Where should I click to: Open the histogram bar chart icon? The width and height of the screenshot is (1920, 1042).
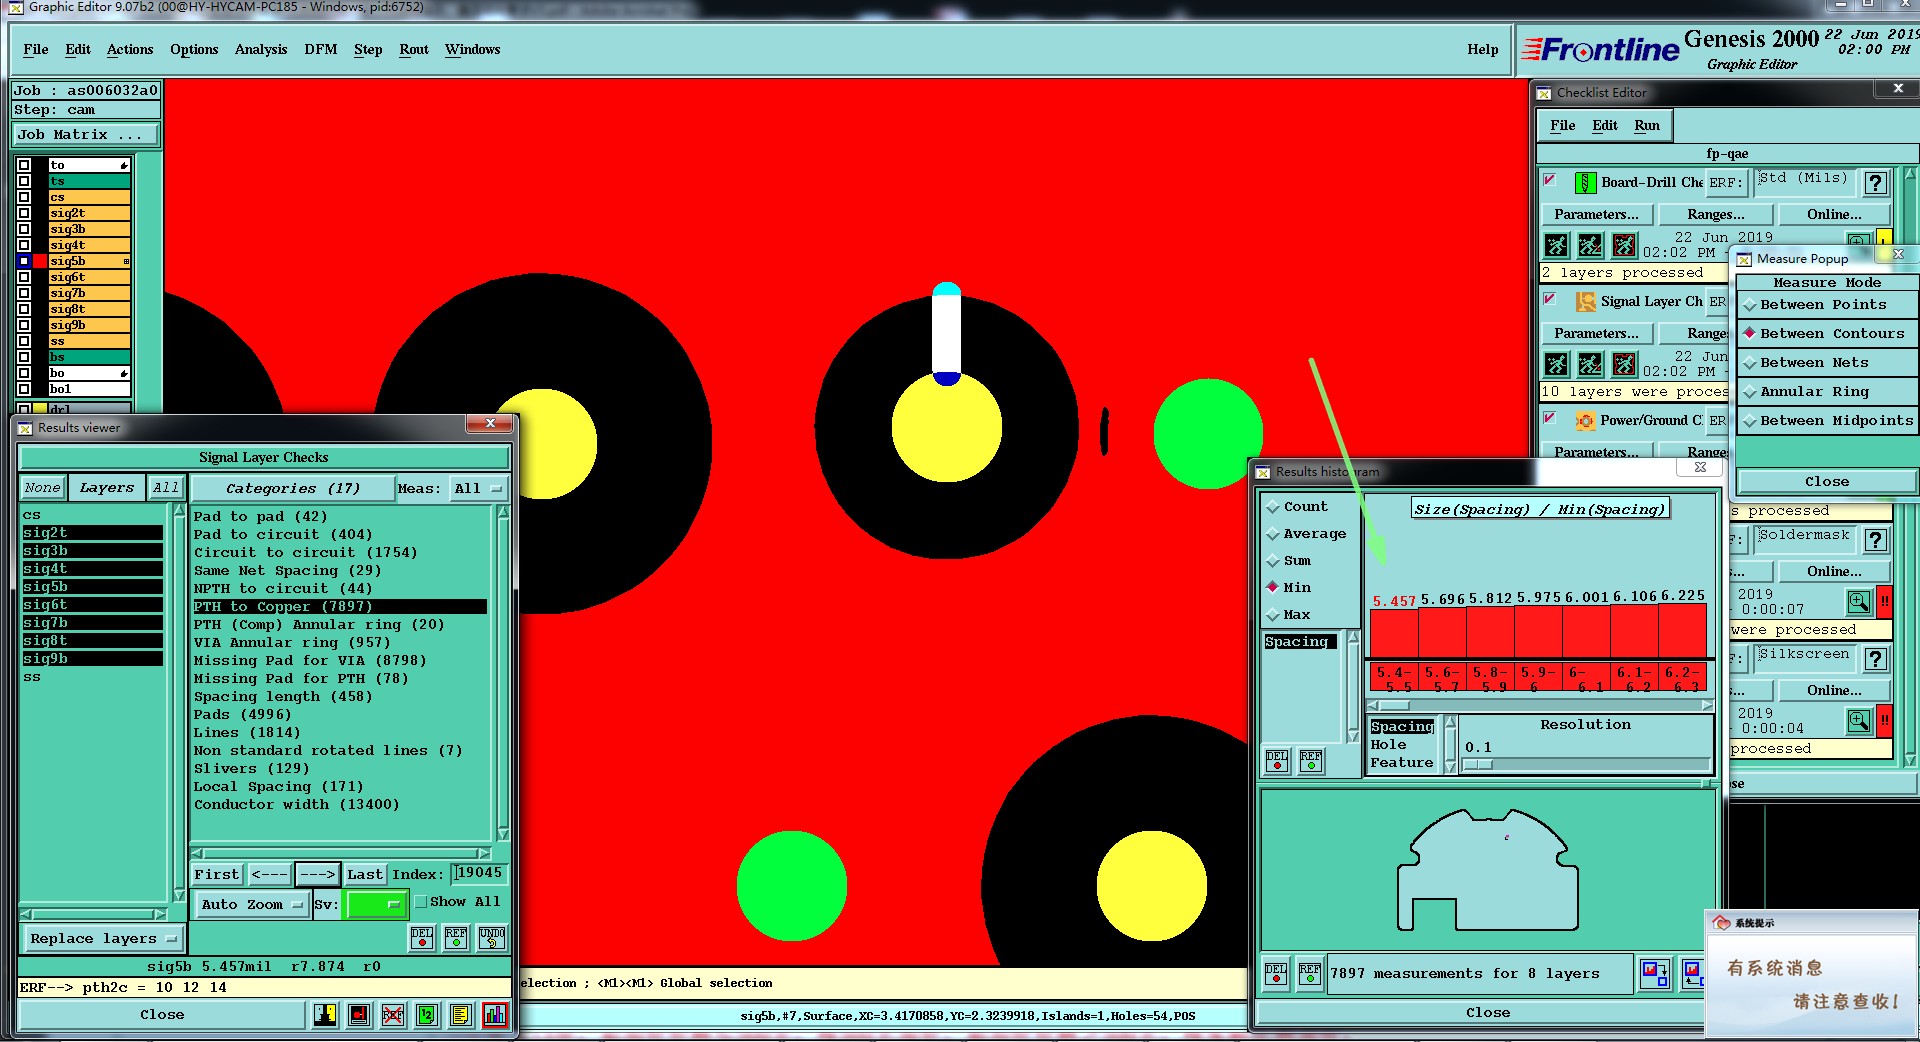point(495,1015)
